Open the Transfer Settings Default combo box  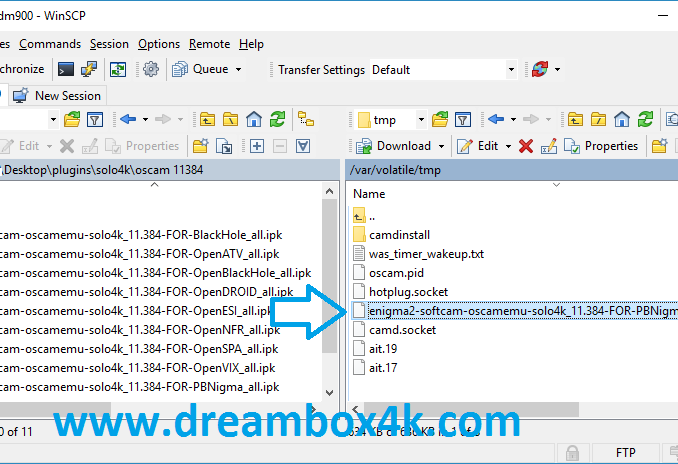443,70
